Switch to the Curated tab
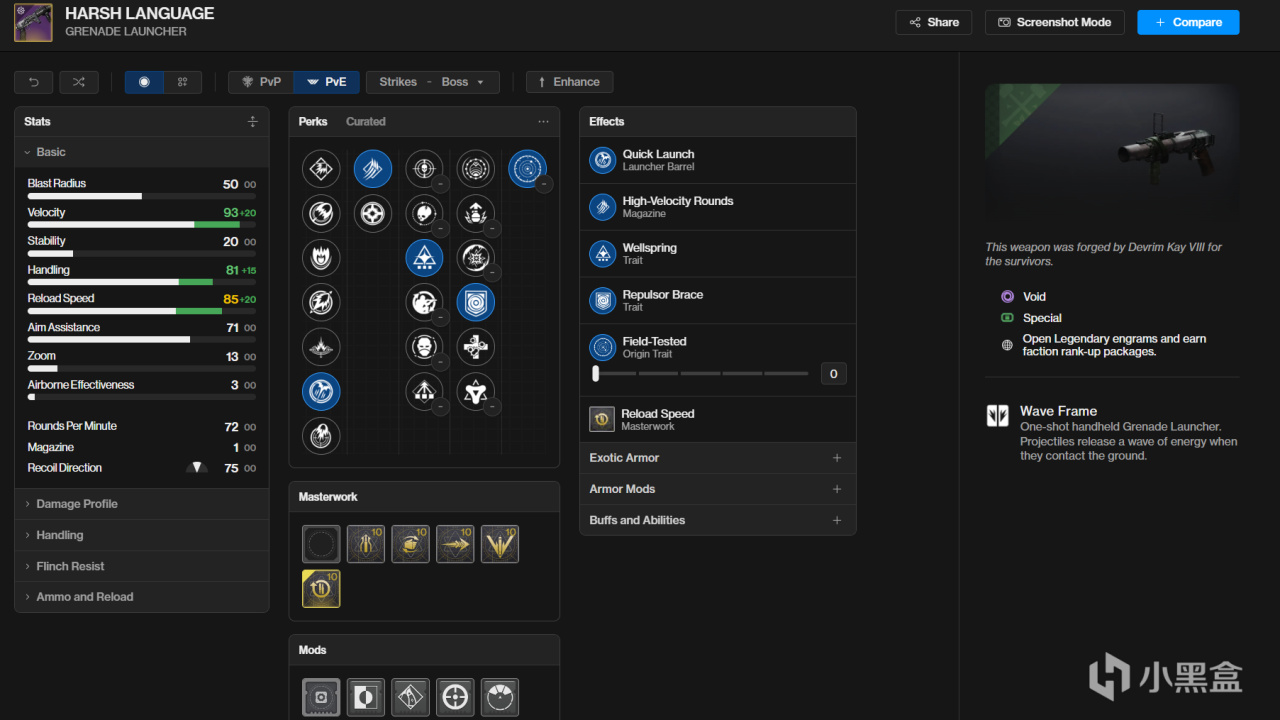This screenshot has height=720, width=1280. click(x=365, y=121)
